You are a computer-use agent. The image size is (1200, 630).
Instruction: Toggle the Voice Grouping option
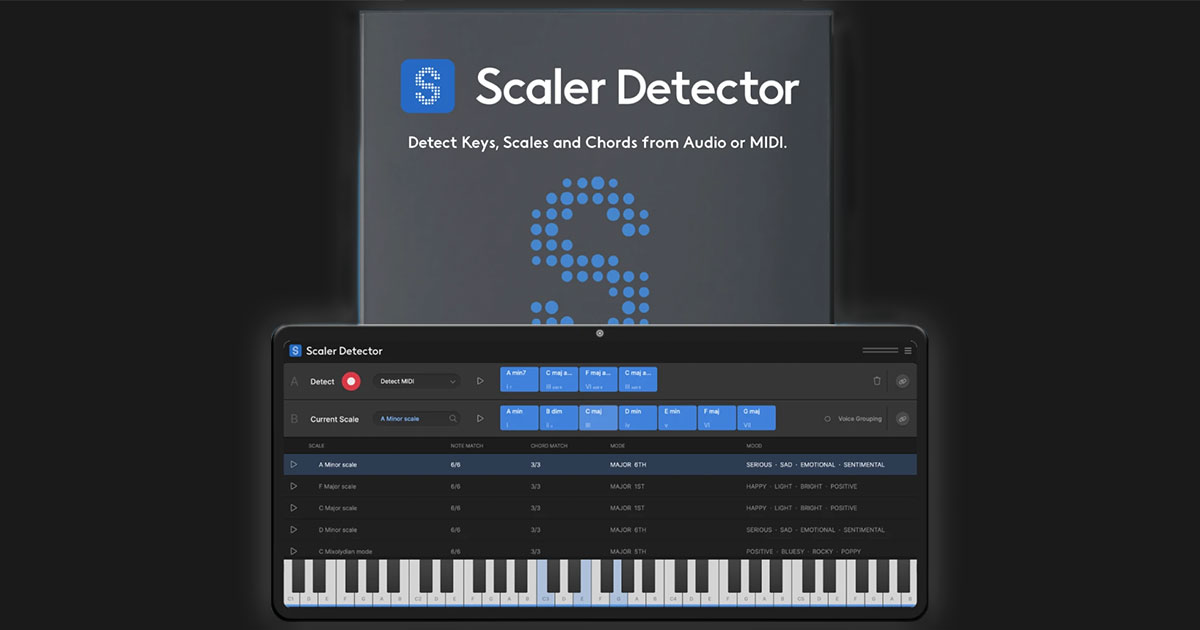(x=828, y=419)
